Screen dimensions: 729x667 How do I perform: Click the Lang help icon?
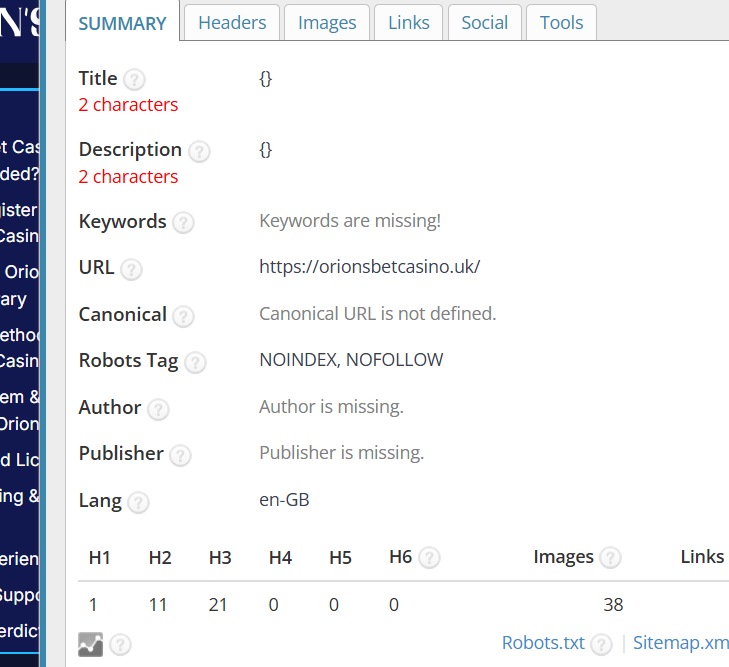138,502
